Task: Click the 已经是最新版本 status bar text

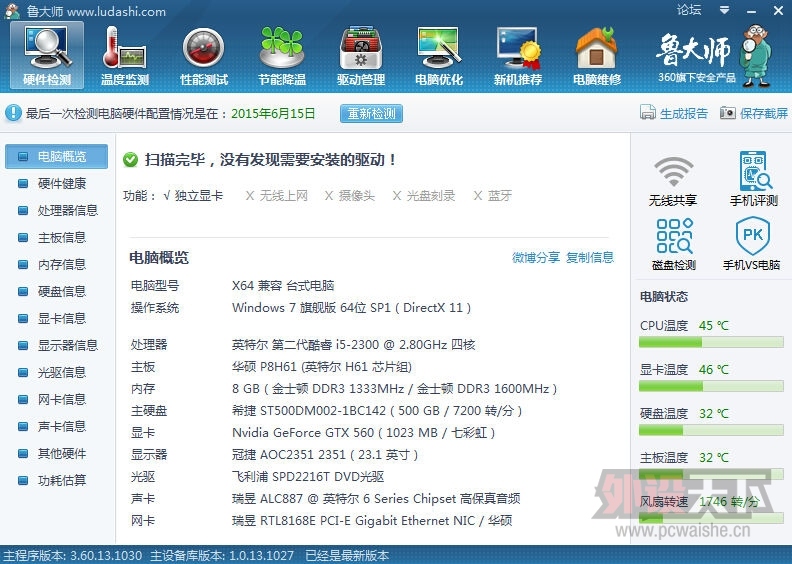Action: pos(347,555)
